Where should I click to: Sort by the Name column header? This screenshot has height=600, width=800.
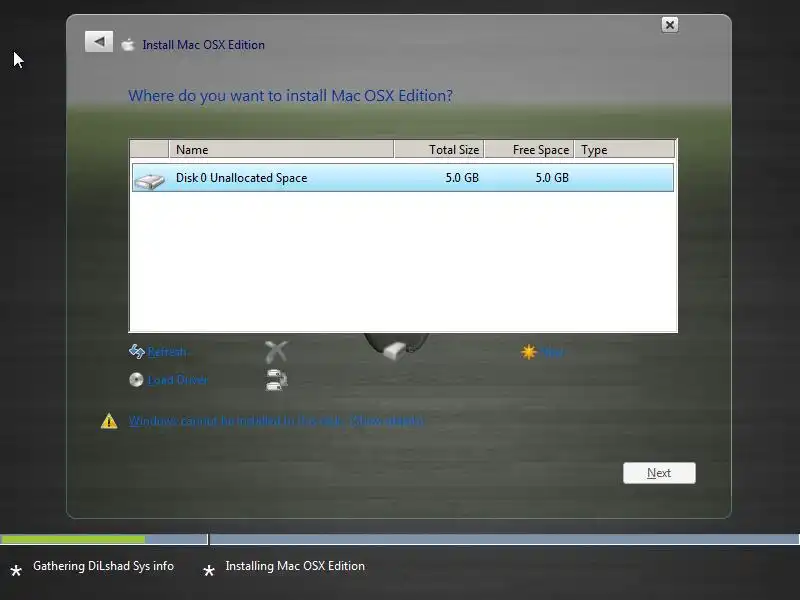[281, 149]
